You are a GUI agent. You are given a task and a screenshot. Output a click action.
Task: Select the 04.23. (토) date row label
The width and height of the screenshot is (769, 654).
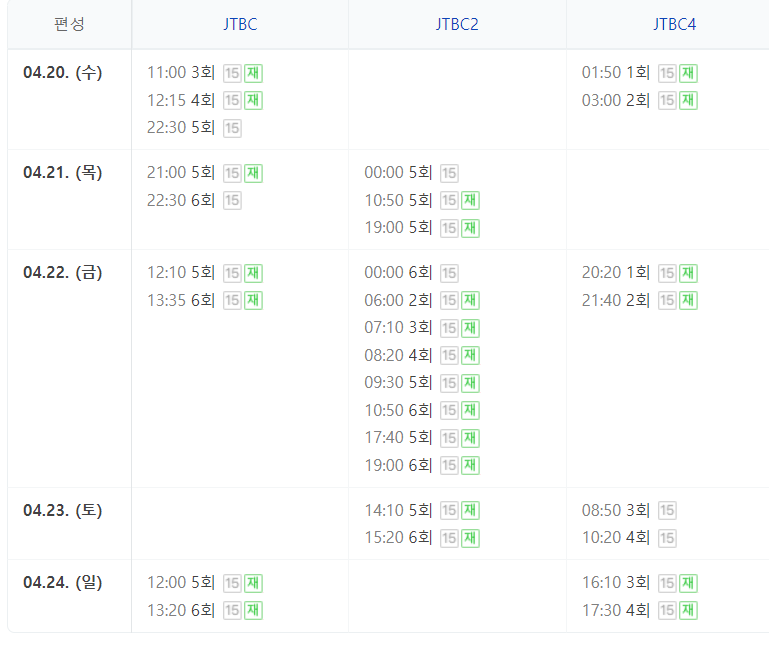click(x=63, y=510)
